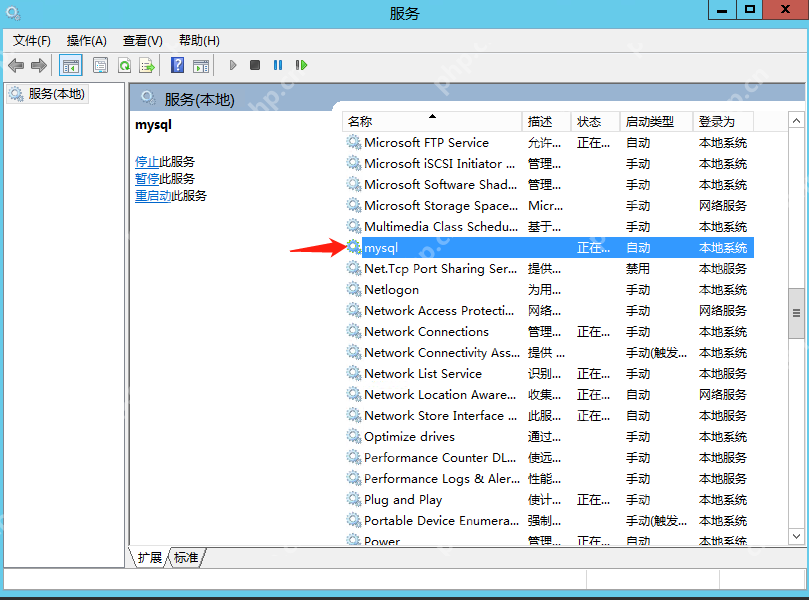Open the 文件(F) menu
The width and height of the screenshot is (809, 600).
pyautogui.click(x=32, y=40)
